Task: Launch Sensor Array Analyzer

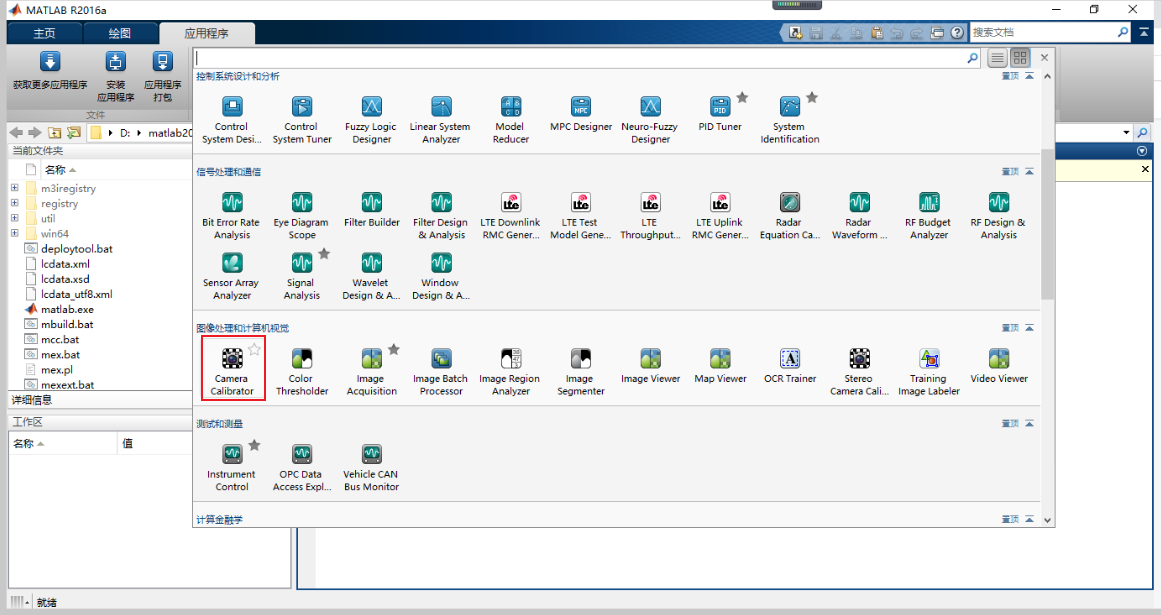Action: pos(232,276)
